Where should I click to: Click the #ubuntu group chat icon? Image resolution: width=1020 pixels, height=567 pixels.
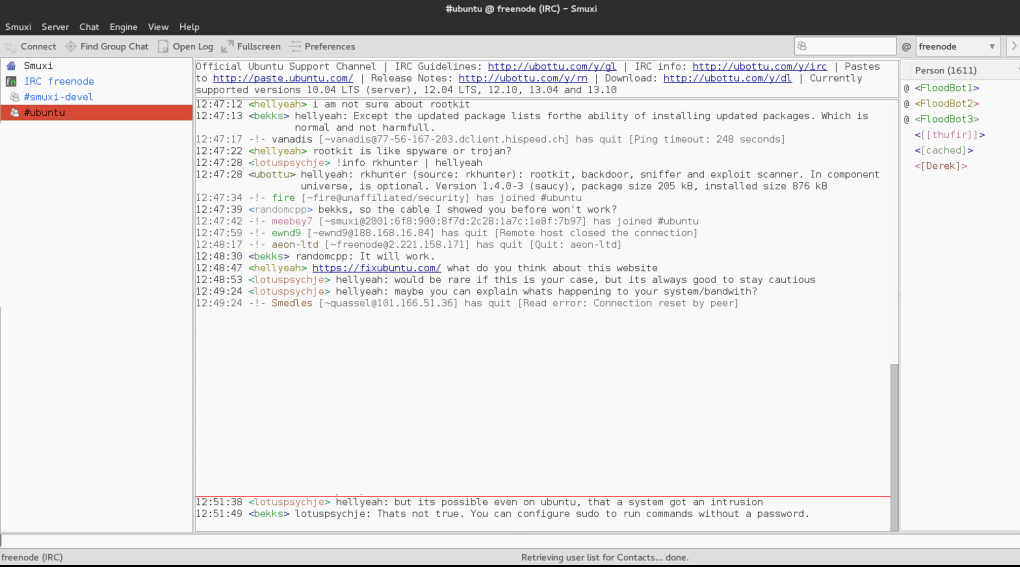pyautogui.click(x=14, y=112)
